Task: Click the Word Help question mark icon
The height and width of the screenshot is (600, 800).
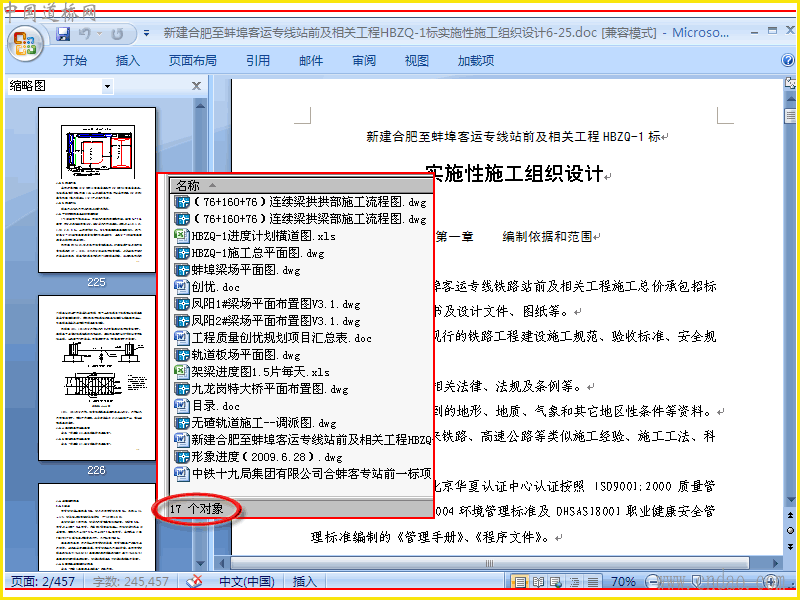Action: [788, 60]
